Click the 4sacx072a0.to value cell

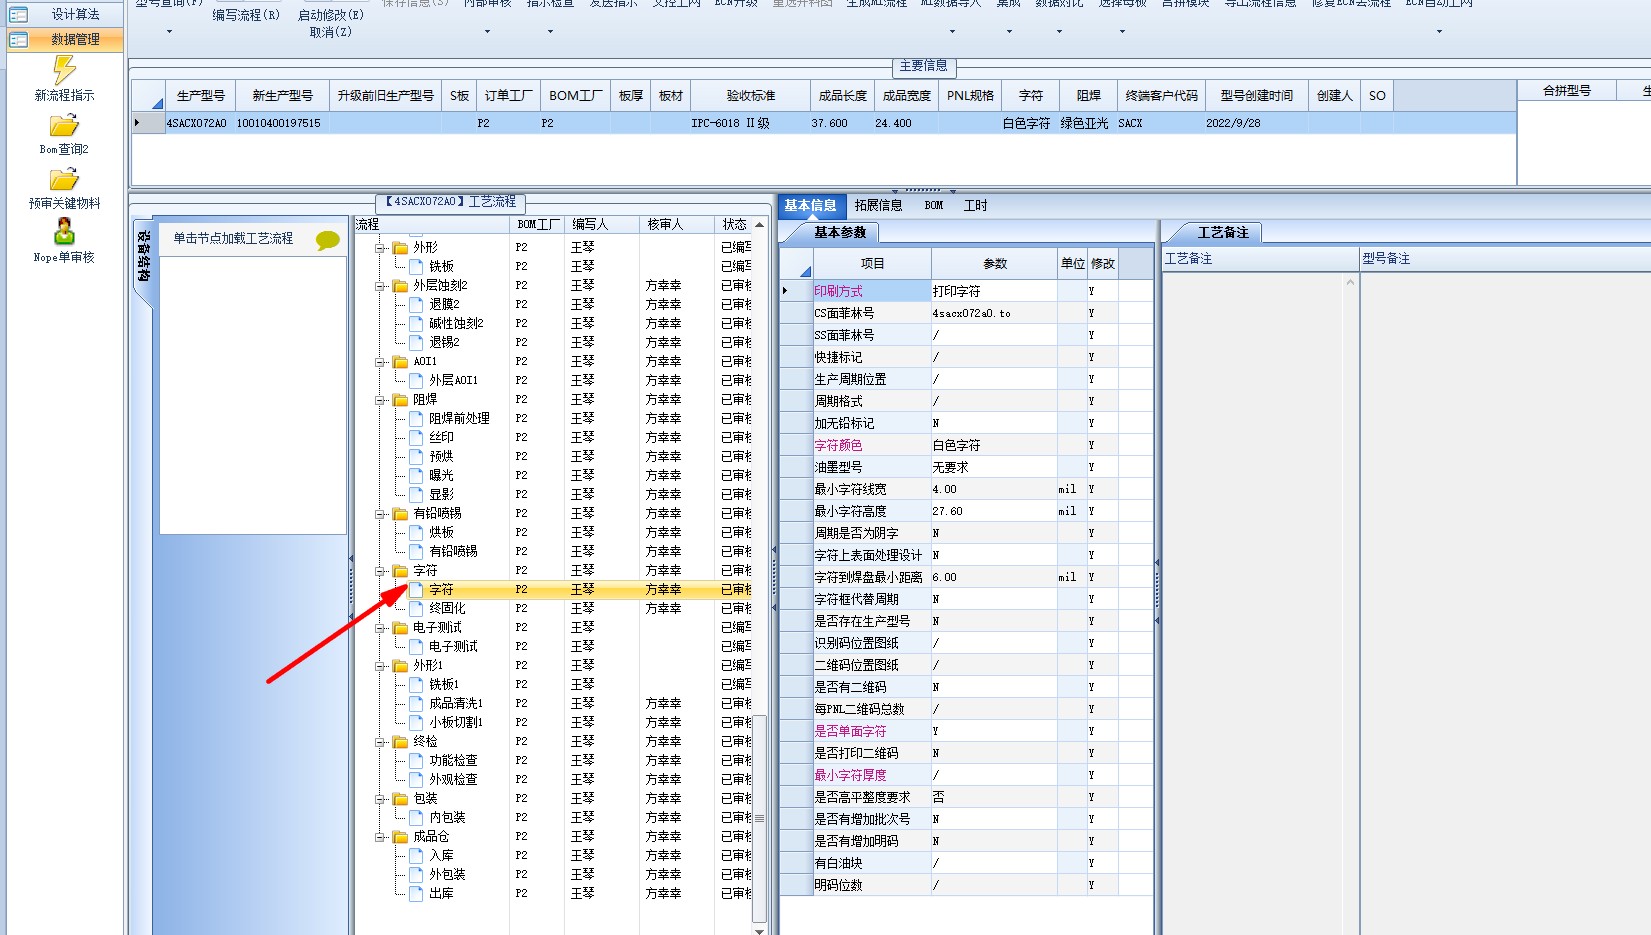point(994,313)
